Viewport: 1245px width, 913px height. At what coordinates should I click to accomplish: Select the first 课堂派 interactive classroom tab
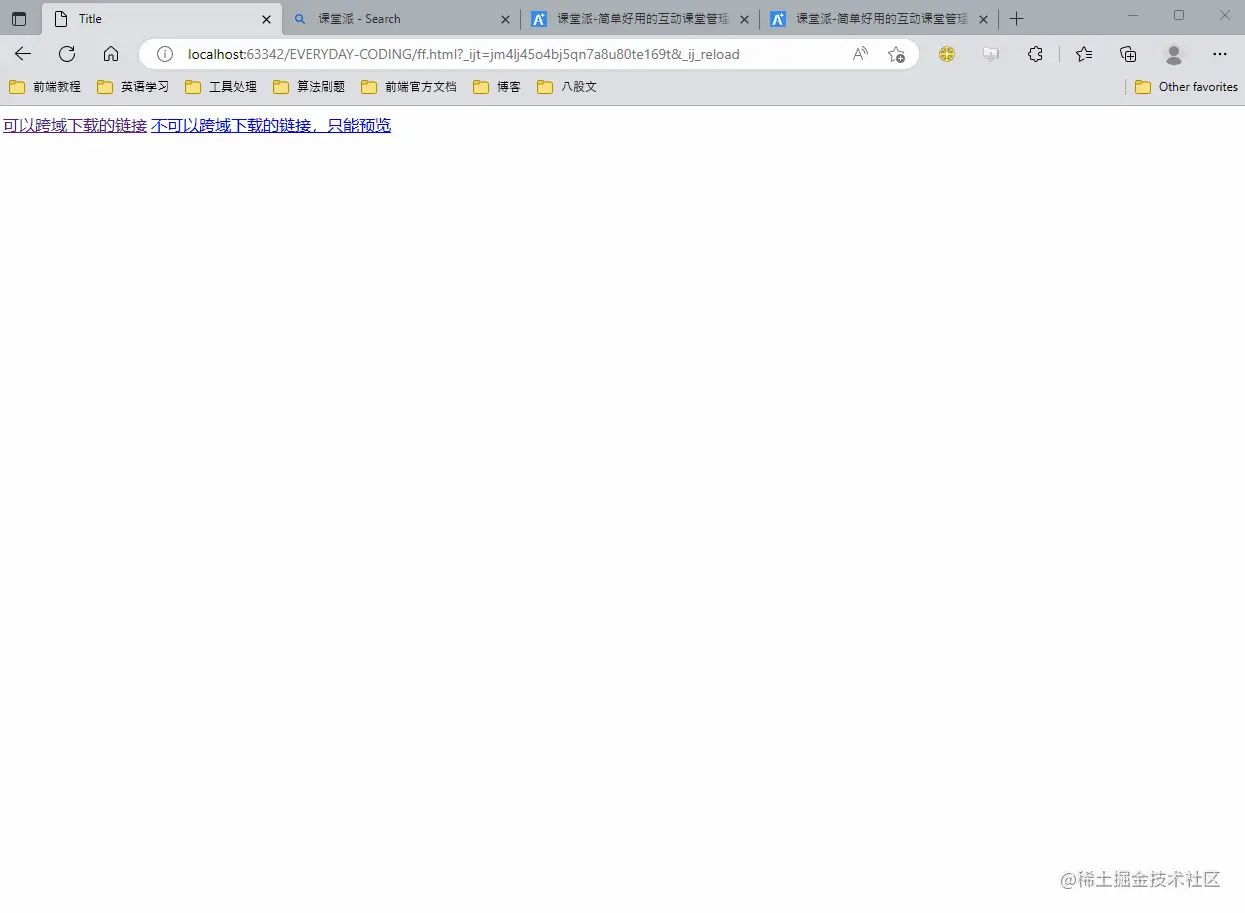[630, 18]
